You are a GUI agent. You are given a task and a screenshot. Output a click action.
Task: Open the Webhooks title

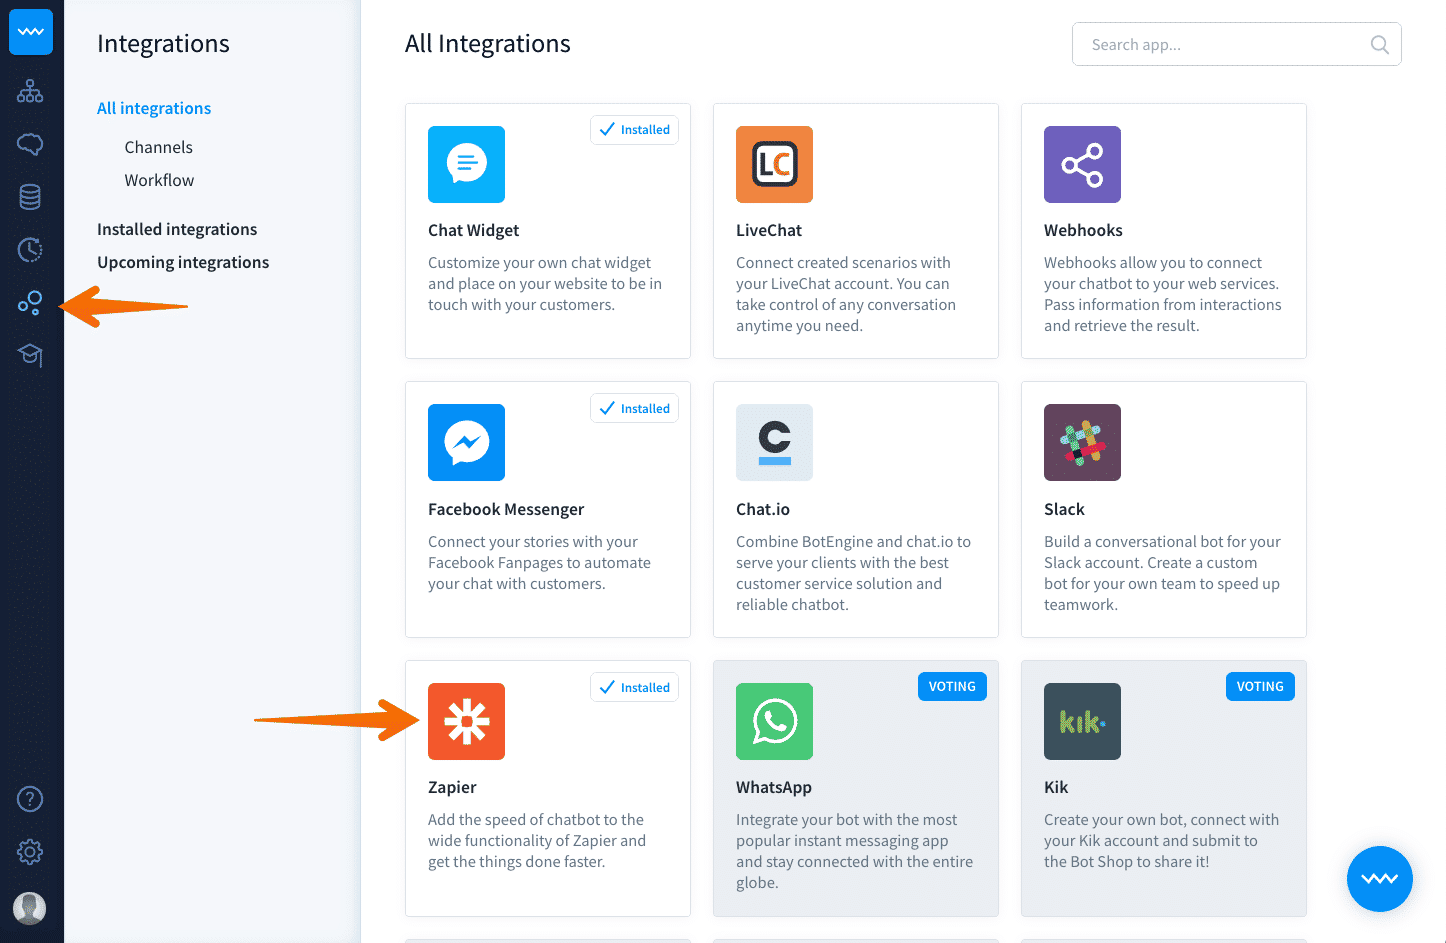tap(1083, 230)
